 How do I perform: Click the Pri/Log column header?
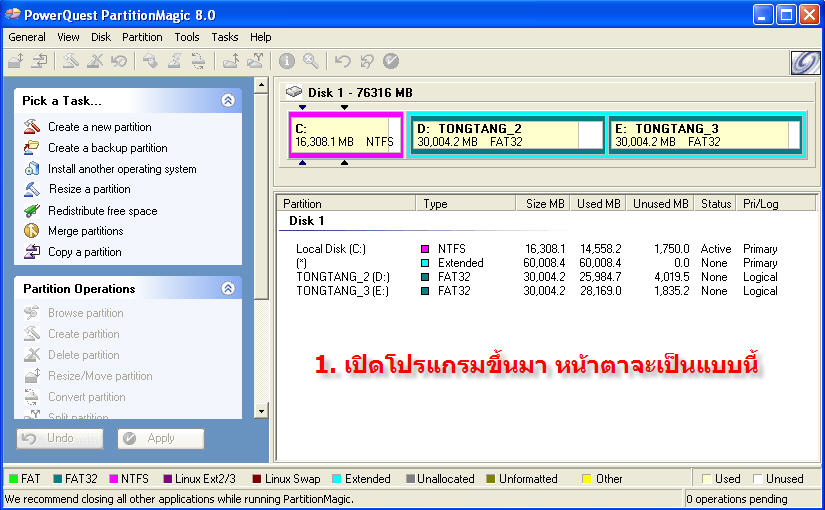coord(777,203)
